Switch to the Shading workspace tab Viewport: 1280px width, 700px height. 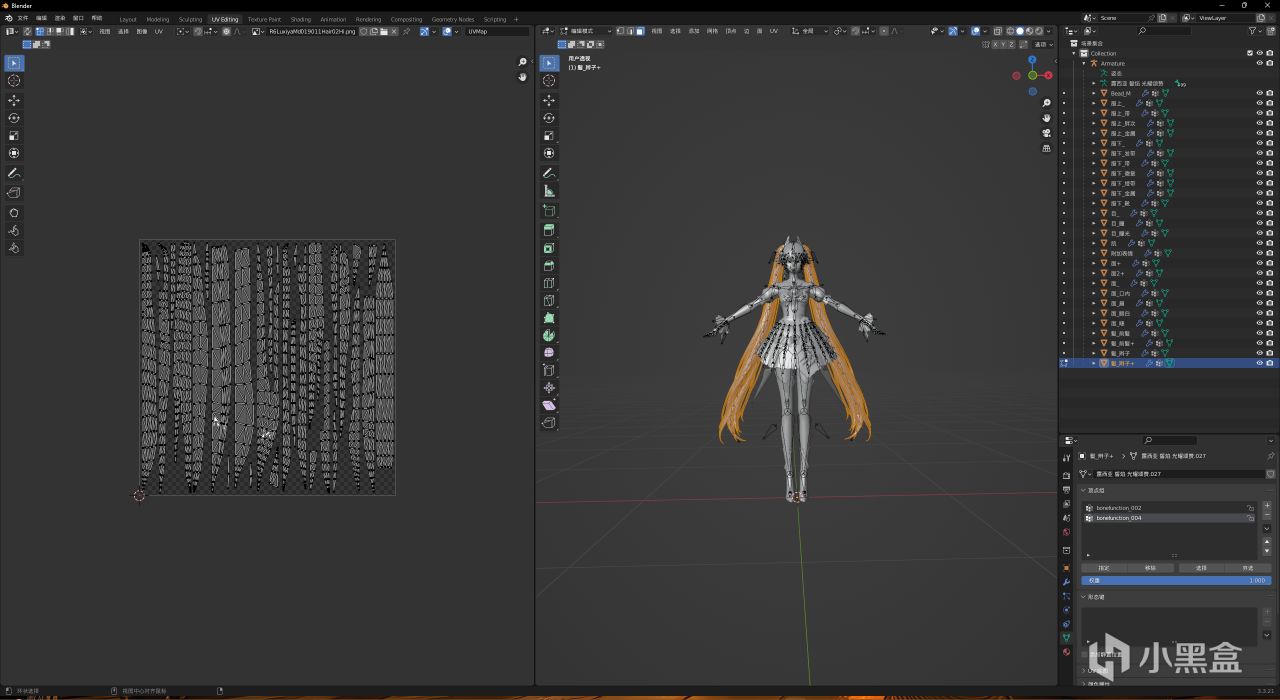coord(300,19)
